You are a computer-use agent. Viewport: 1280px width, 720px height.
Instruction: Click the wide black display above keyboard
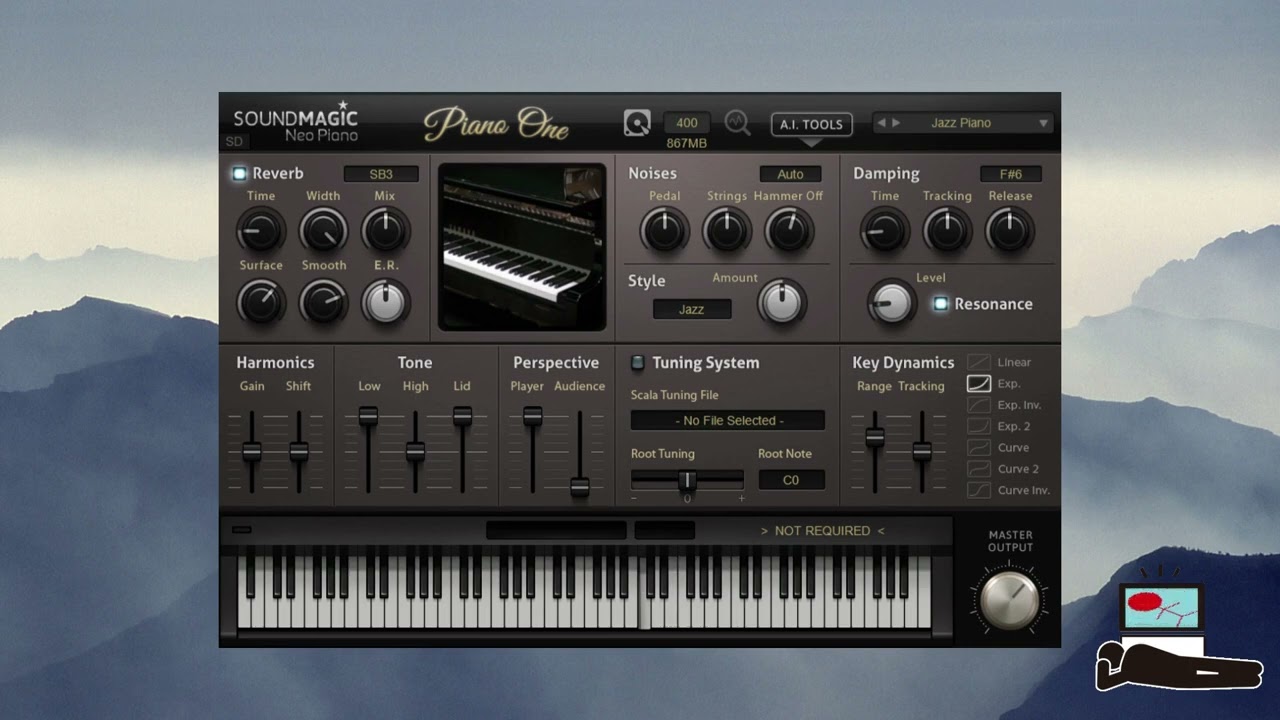tap(556, 530)
